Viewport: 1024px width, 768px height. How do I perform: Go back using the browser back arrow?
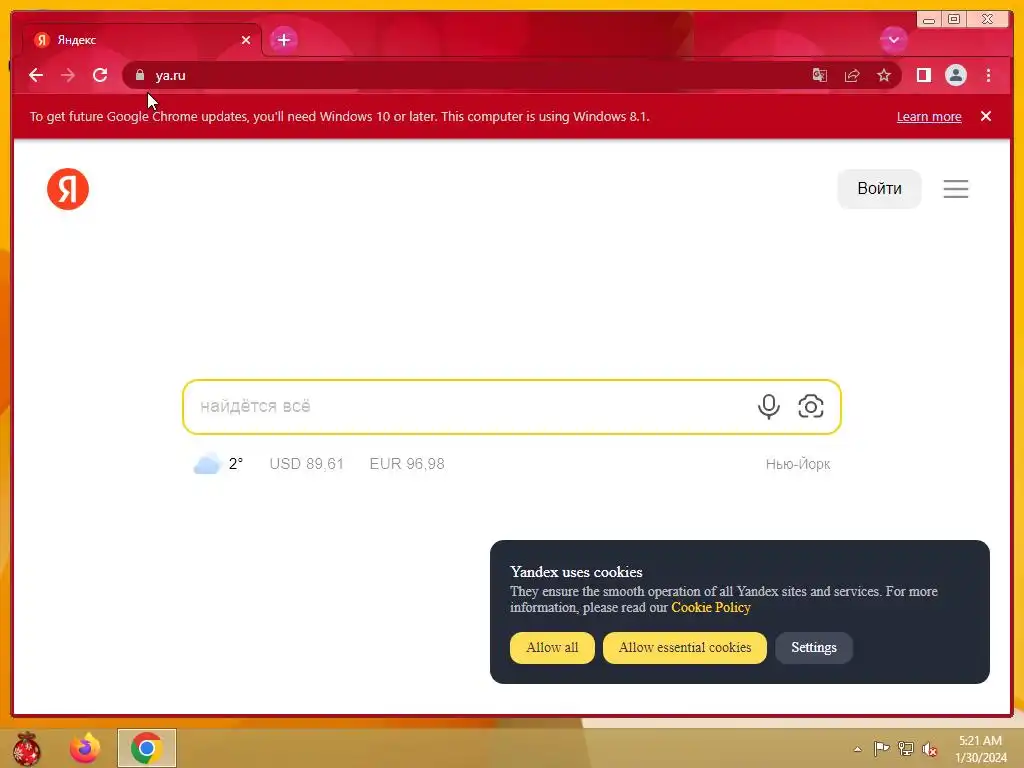36,75
